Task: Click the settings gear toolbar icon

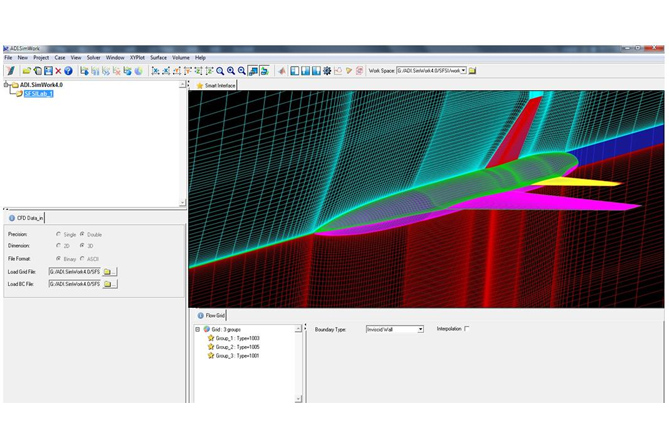Action: pos(327,71)
